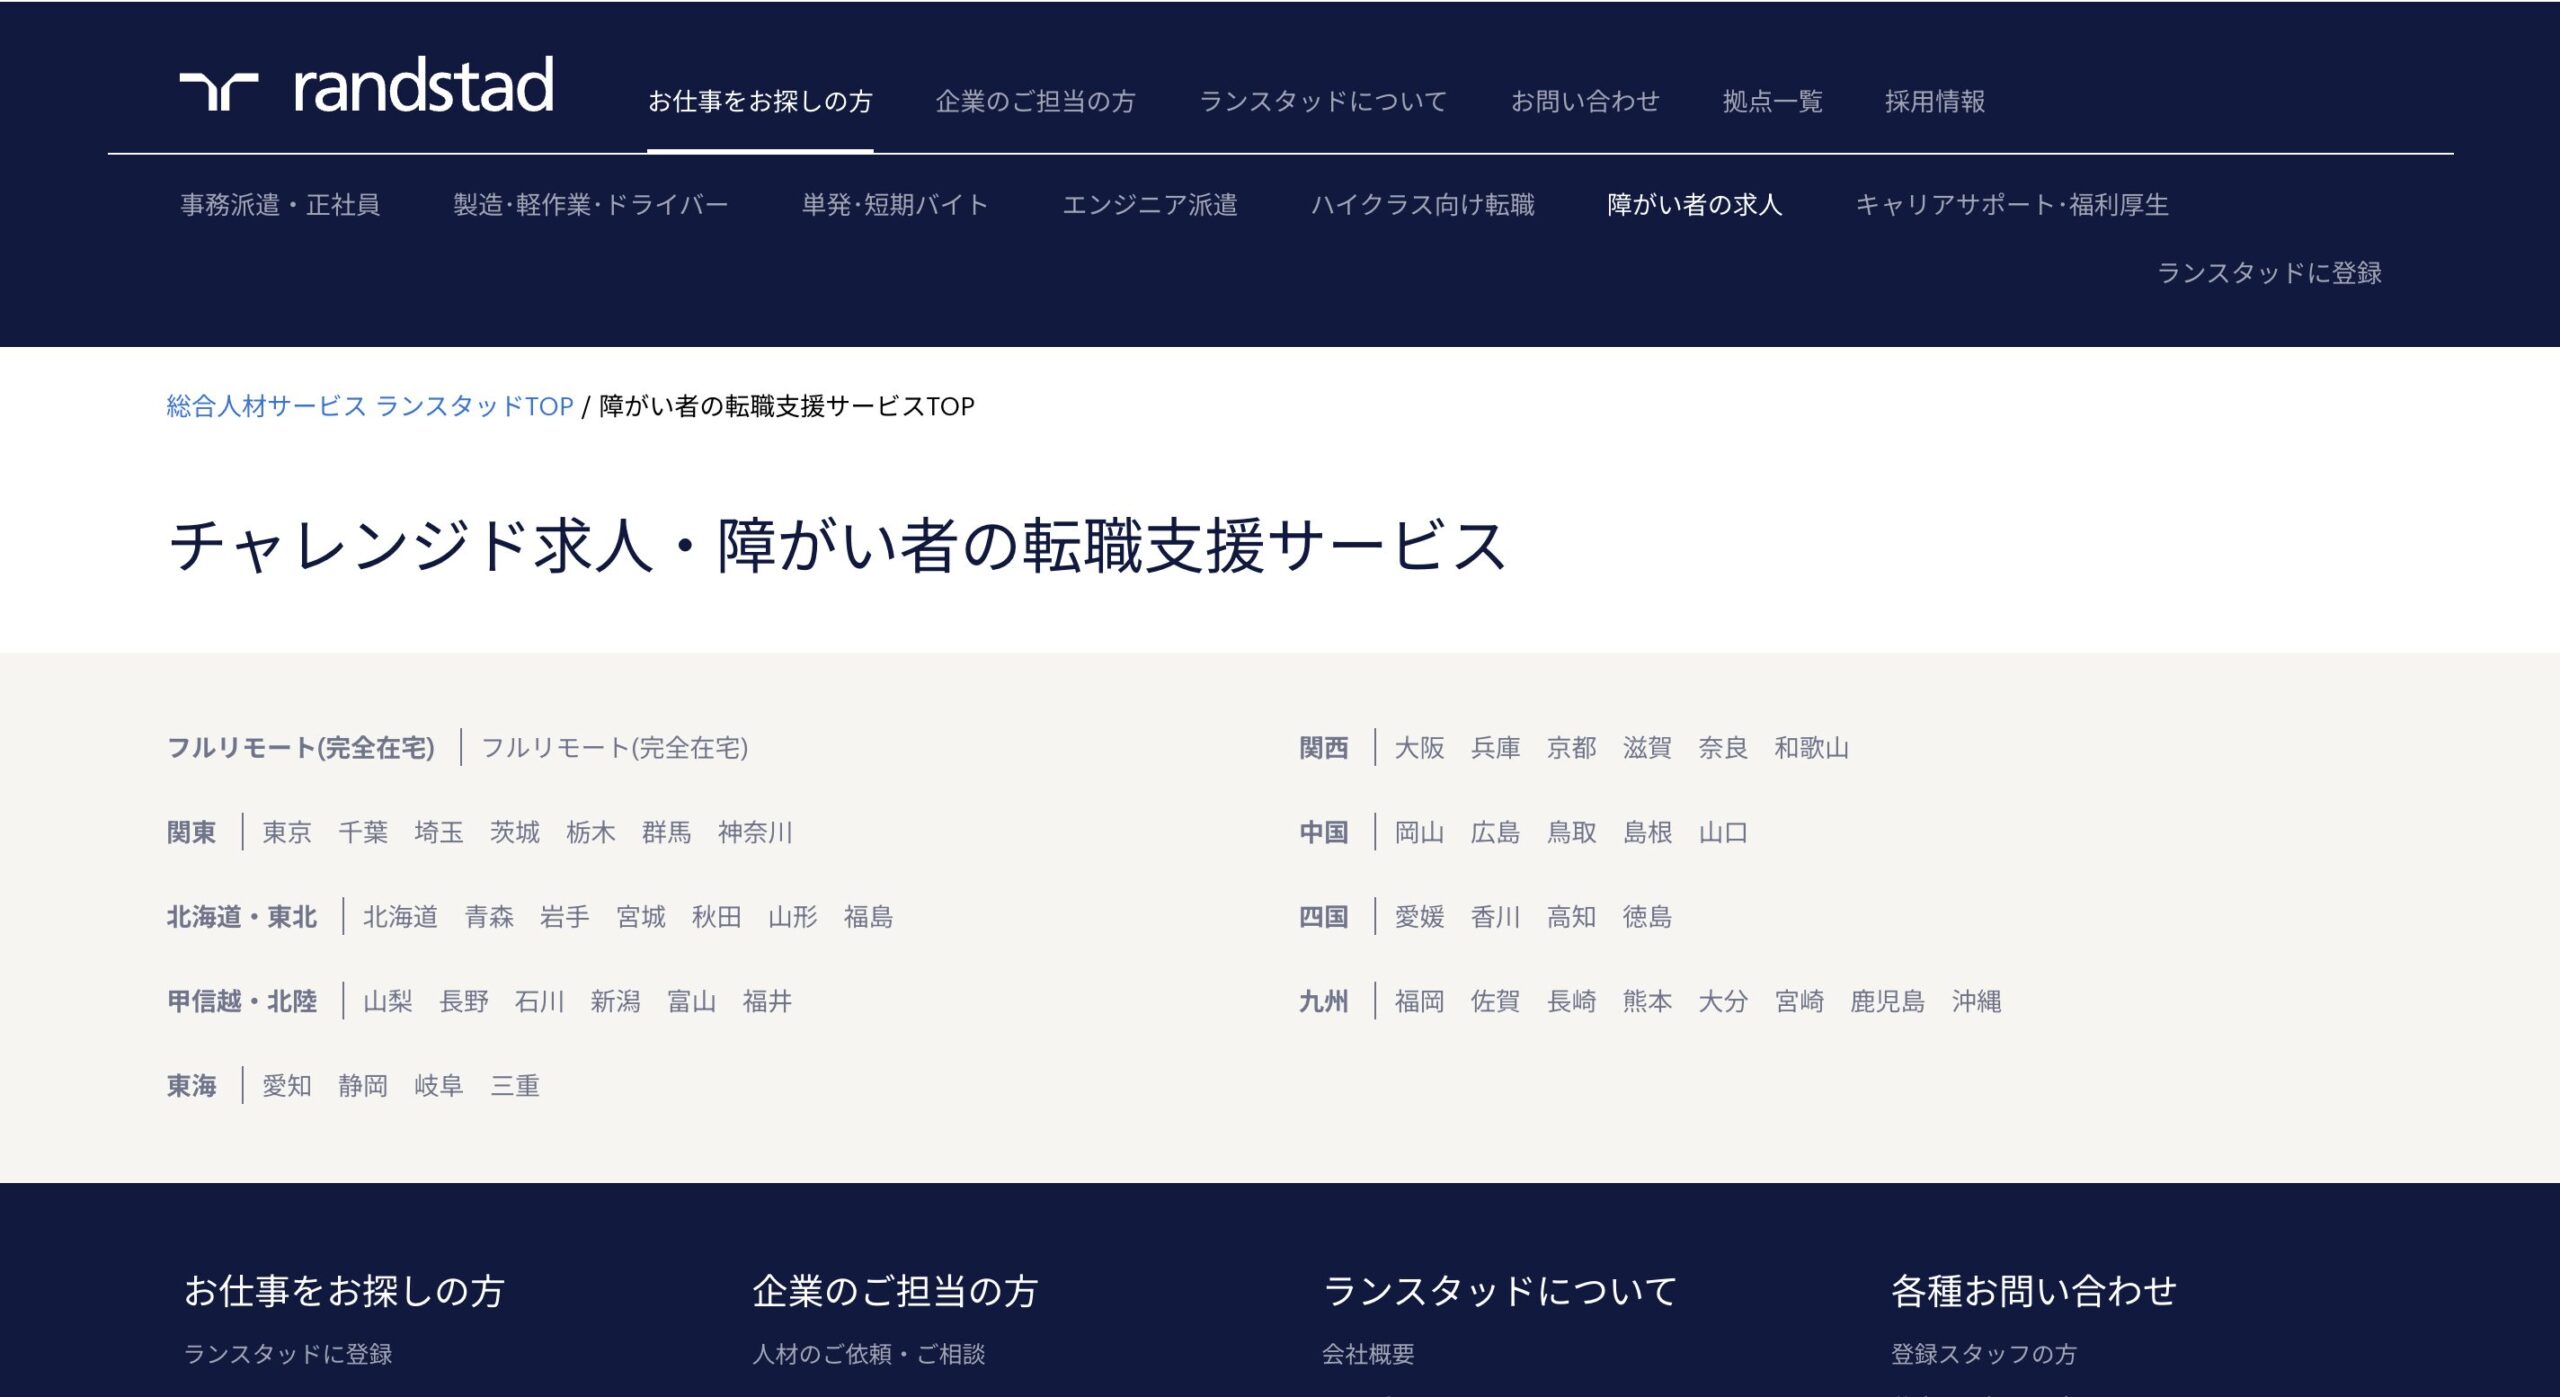Open 拠点一覧 in header navigation
Screen dimensions: 2560x1397
[1772, 101]
